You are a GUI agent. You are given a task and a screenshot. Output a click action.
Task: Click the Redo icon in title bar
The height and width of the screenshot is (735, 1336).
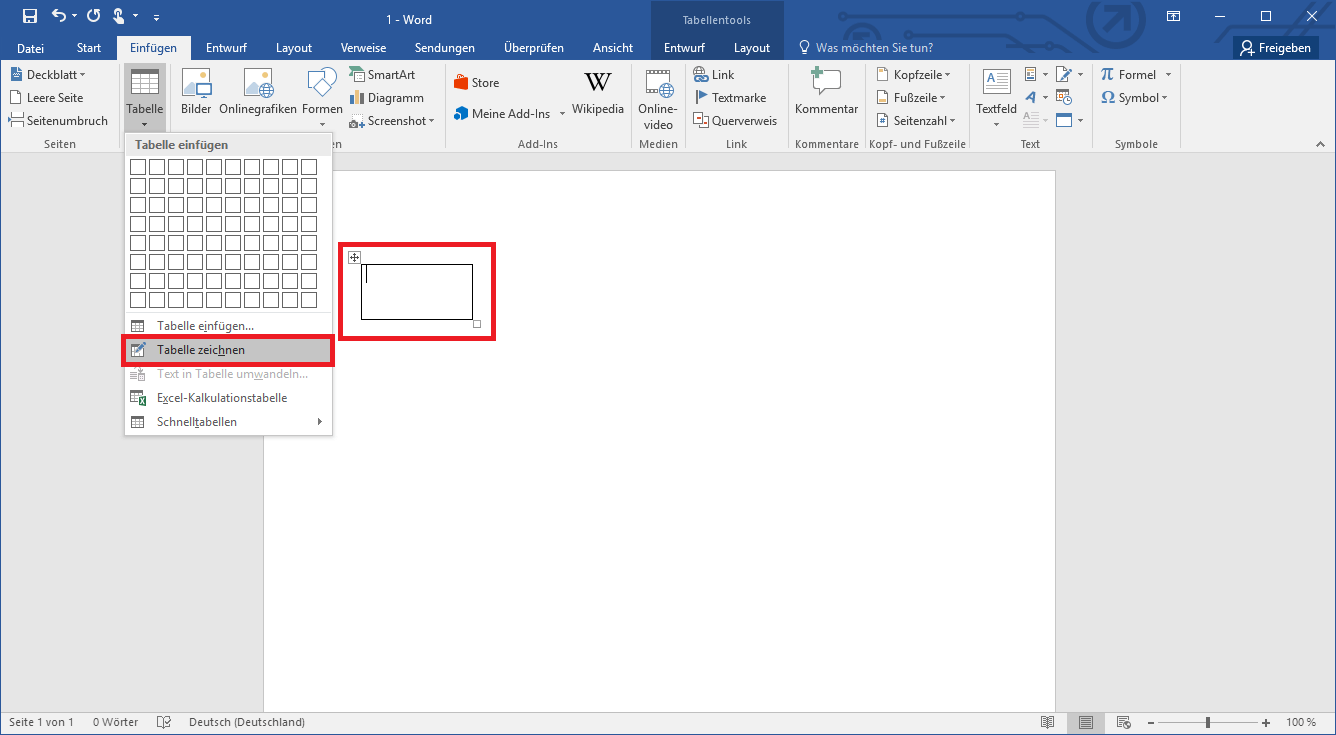pos(94,16)
